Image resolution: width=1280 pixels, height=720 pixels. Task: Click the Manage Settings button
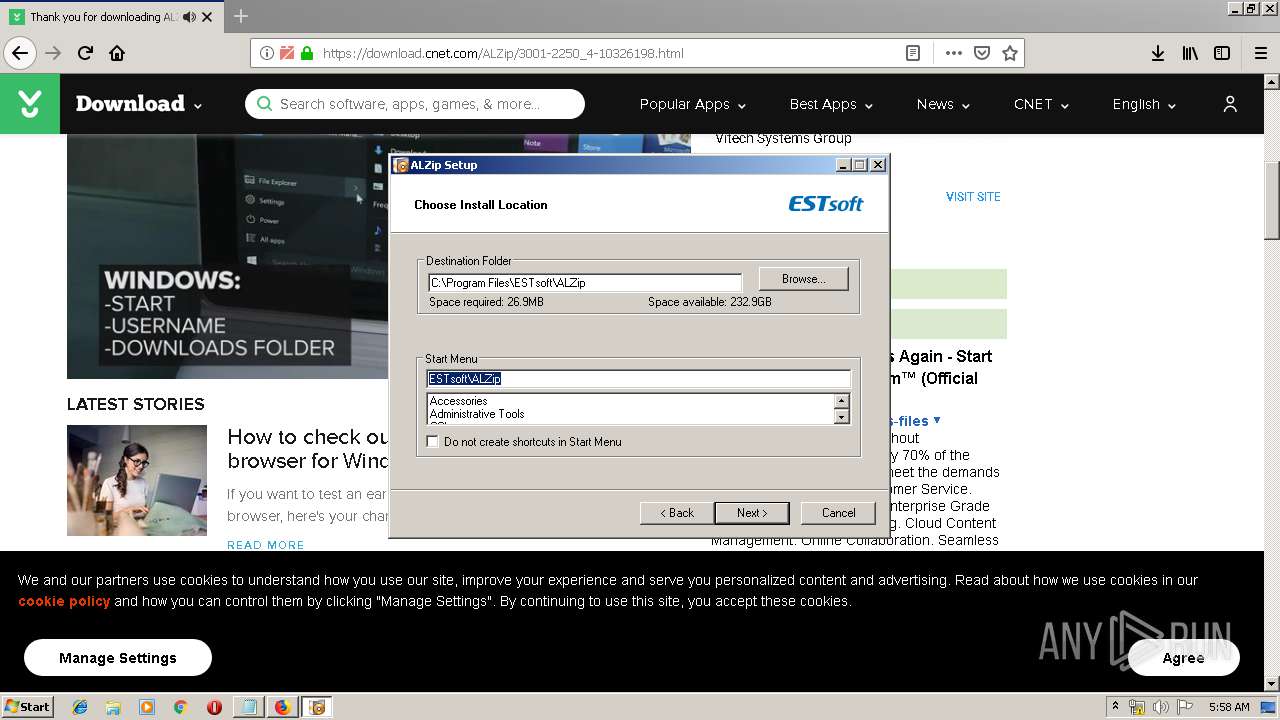tap(118, 658)
